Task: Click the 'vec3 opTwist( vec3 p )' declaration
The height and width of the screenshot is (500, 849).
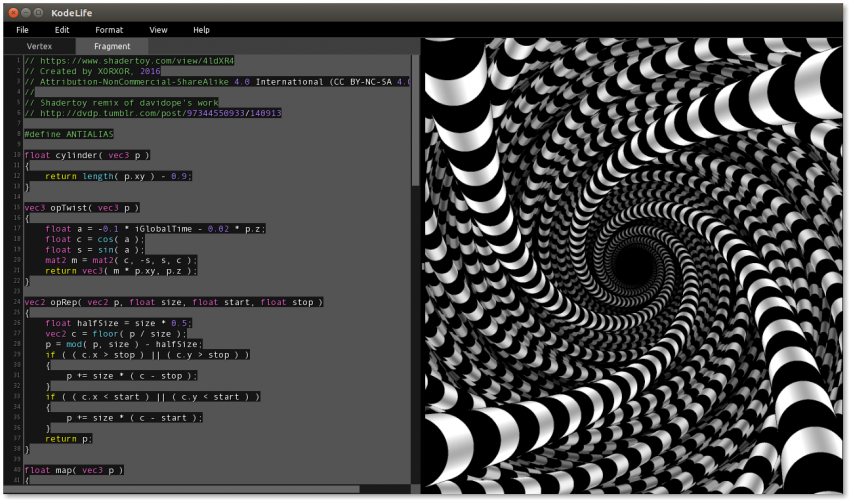Action: (82, 207)
